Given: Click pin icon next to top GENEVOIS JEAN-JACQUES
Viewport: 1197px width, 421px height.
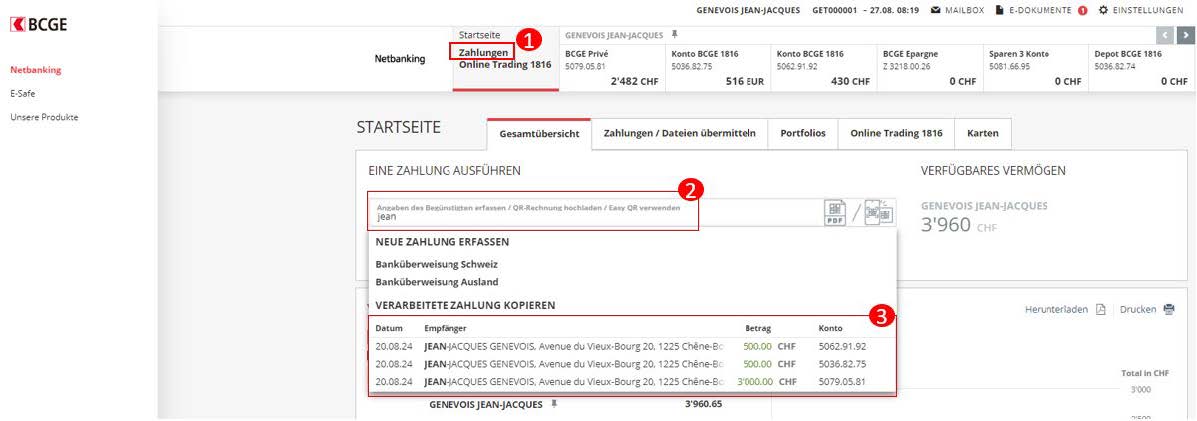Looking at the screenshot, I should coord(674,35).
